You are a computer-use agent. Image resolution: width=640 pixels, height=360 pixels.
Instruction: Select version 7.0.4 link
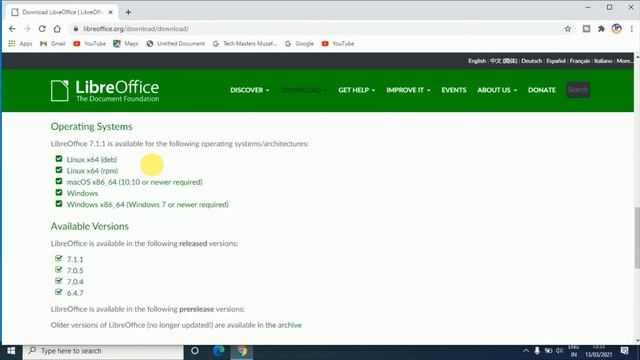click(x=75, y=282)
